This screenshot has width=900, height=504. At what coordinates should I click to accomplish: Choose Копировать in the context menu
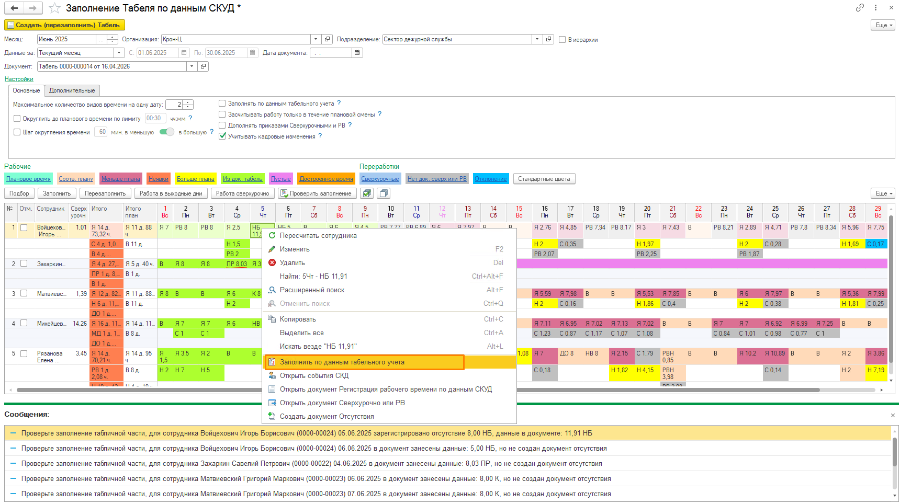[x=389, y=319]
